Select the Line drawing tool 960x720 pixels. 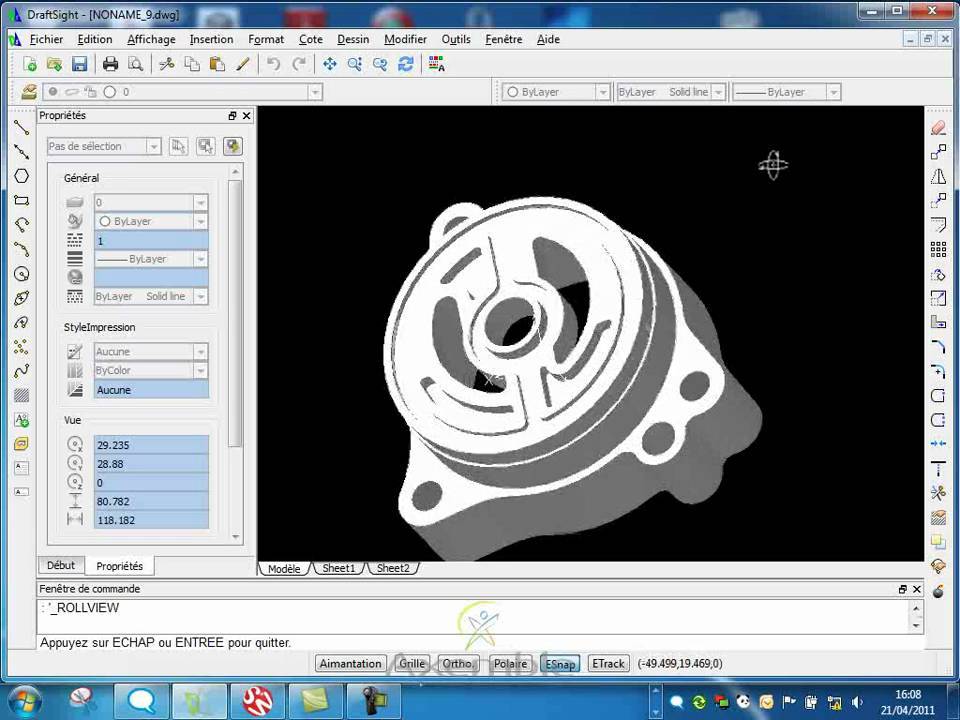click(x=21, y=128)
